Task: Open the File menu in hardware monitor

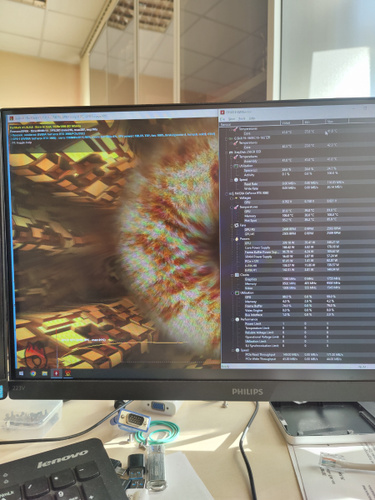Action: tap(223, 119)
